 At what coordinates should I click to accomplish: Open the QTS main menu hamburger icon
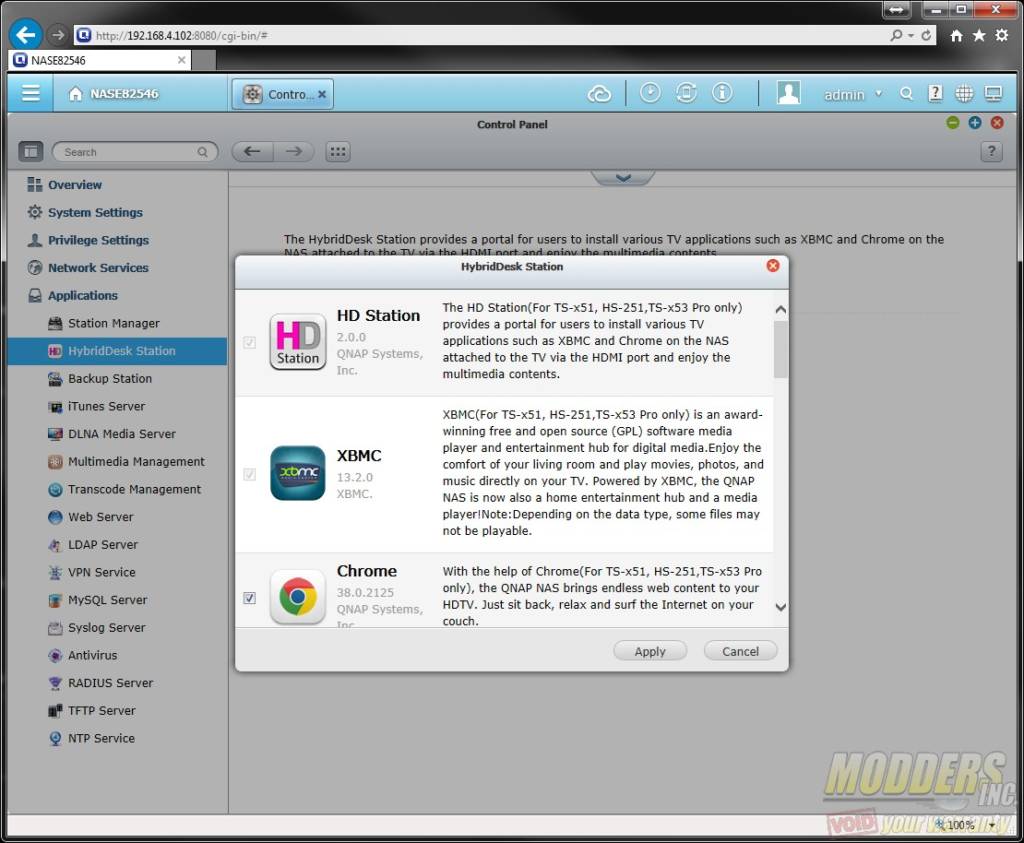click(31, 93)
